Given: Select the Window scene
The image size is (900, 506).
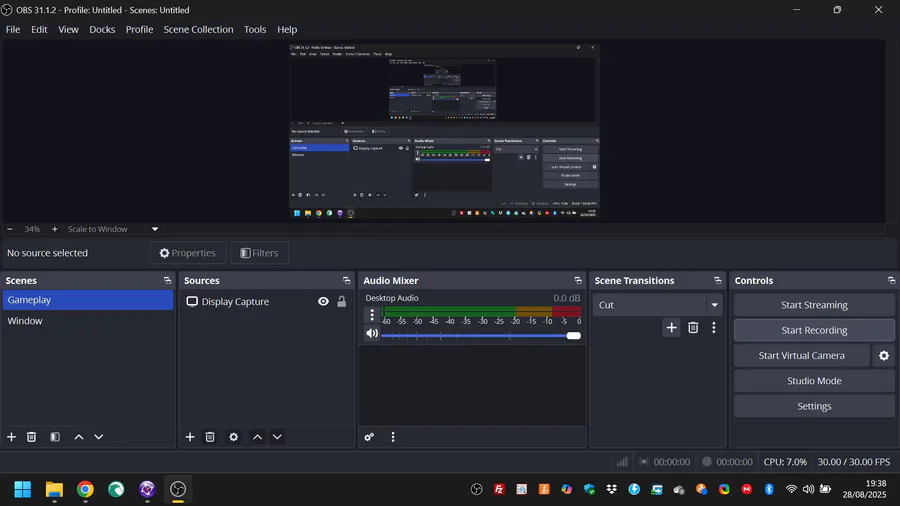Looking at the screenshot, I should [87, 321].
